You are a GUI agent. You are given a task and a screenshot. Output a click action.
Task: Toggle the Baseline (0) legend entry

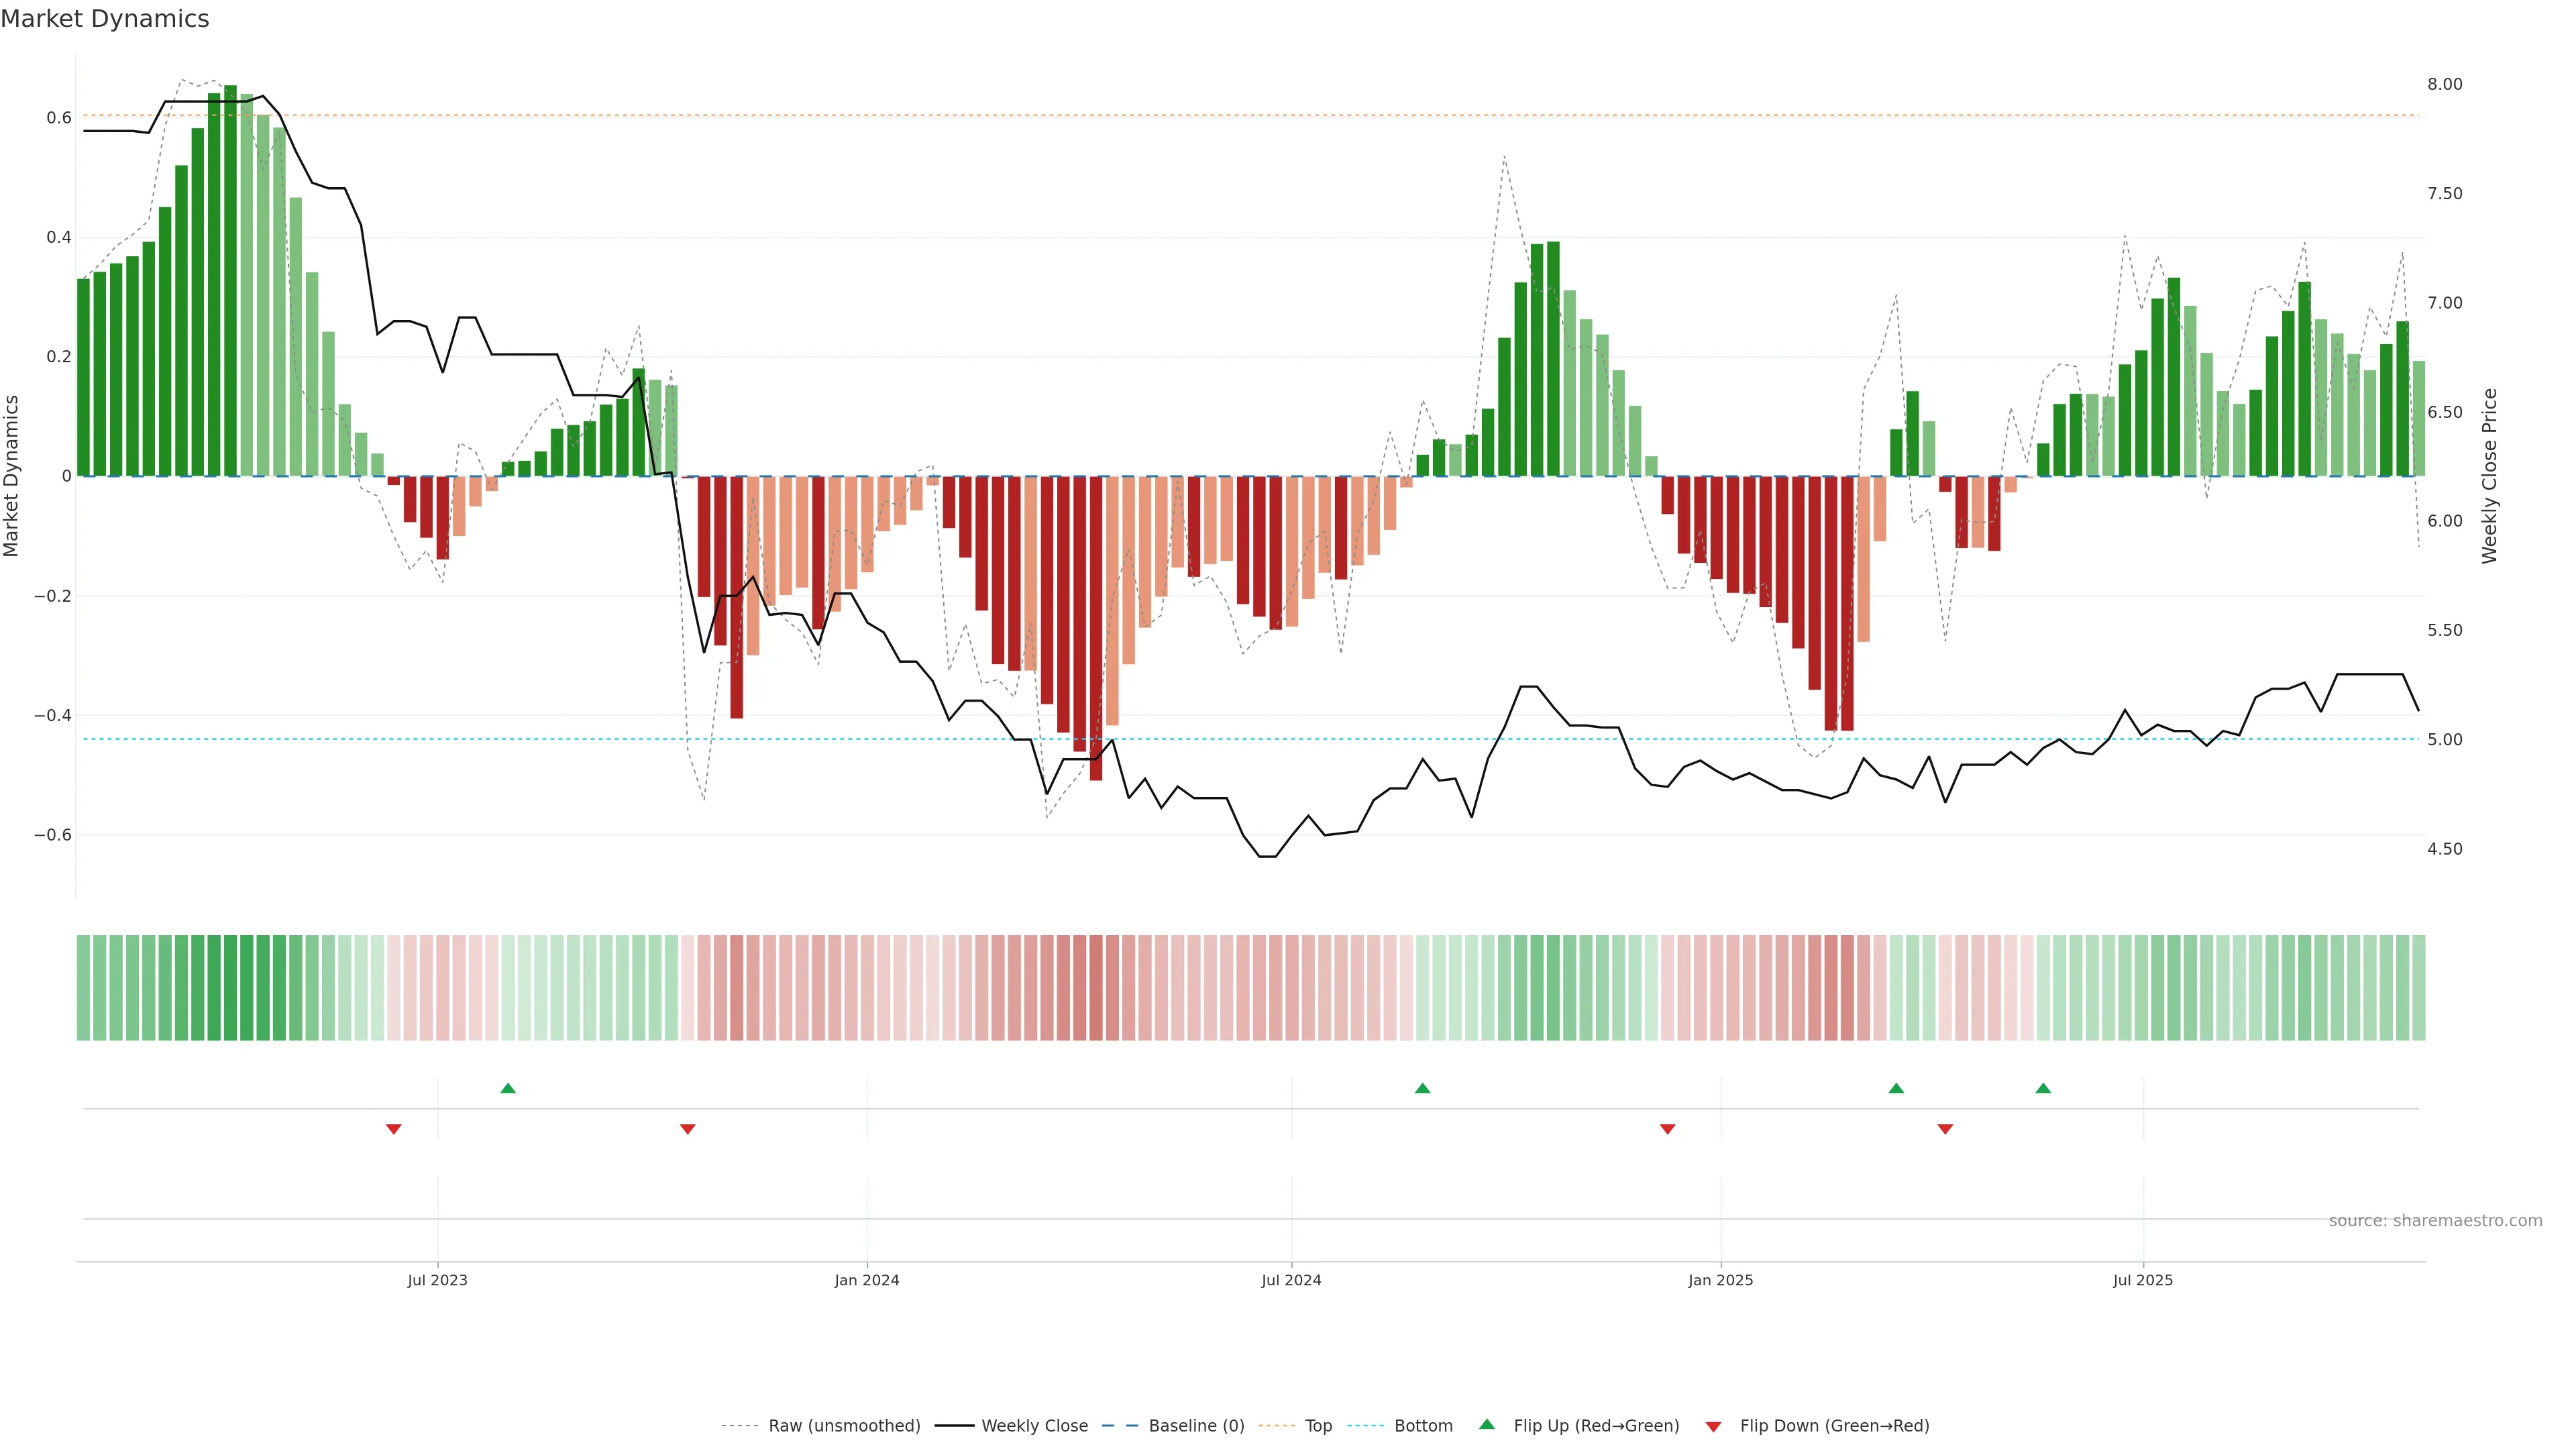click(1196, 1426)
